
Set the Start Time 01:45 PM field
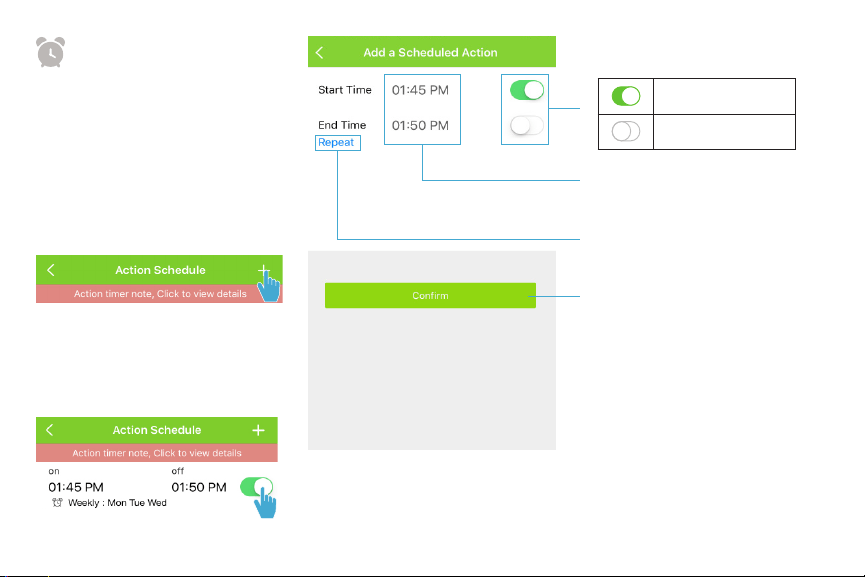coord(420,90)
